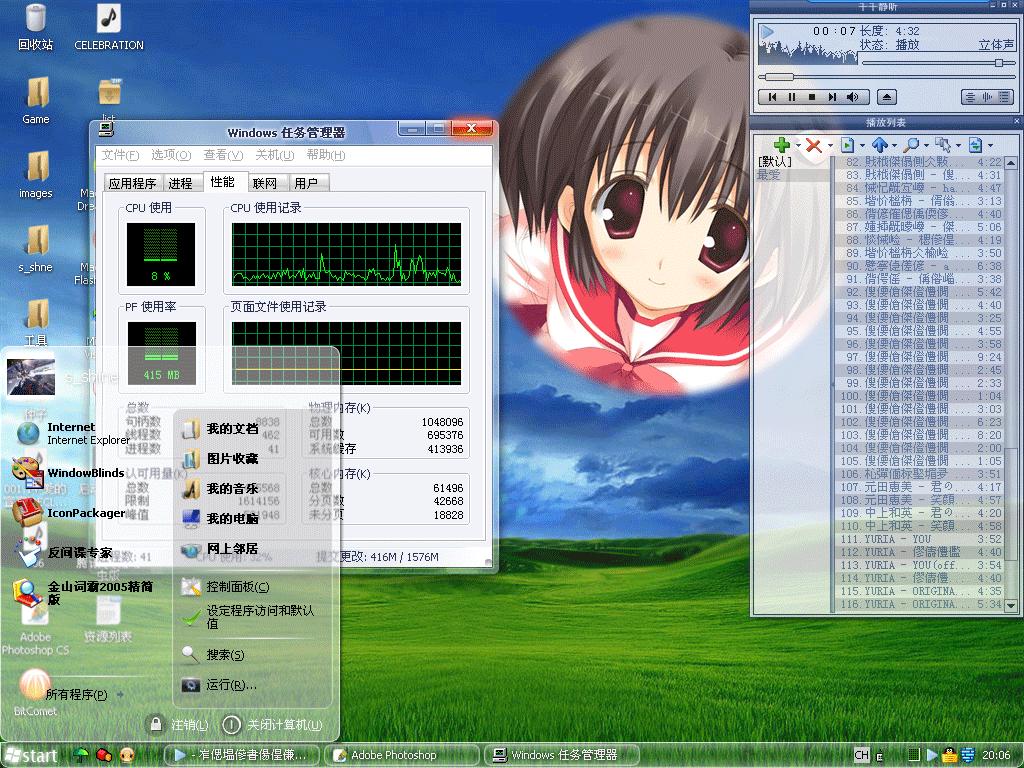Screen dimensions: 1024x768
Task: Switch to the 应用程序 tab
Action: (133, 184)
